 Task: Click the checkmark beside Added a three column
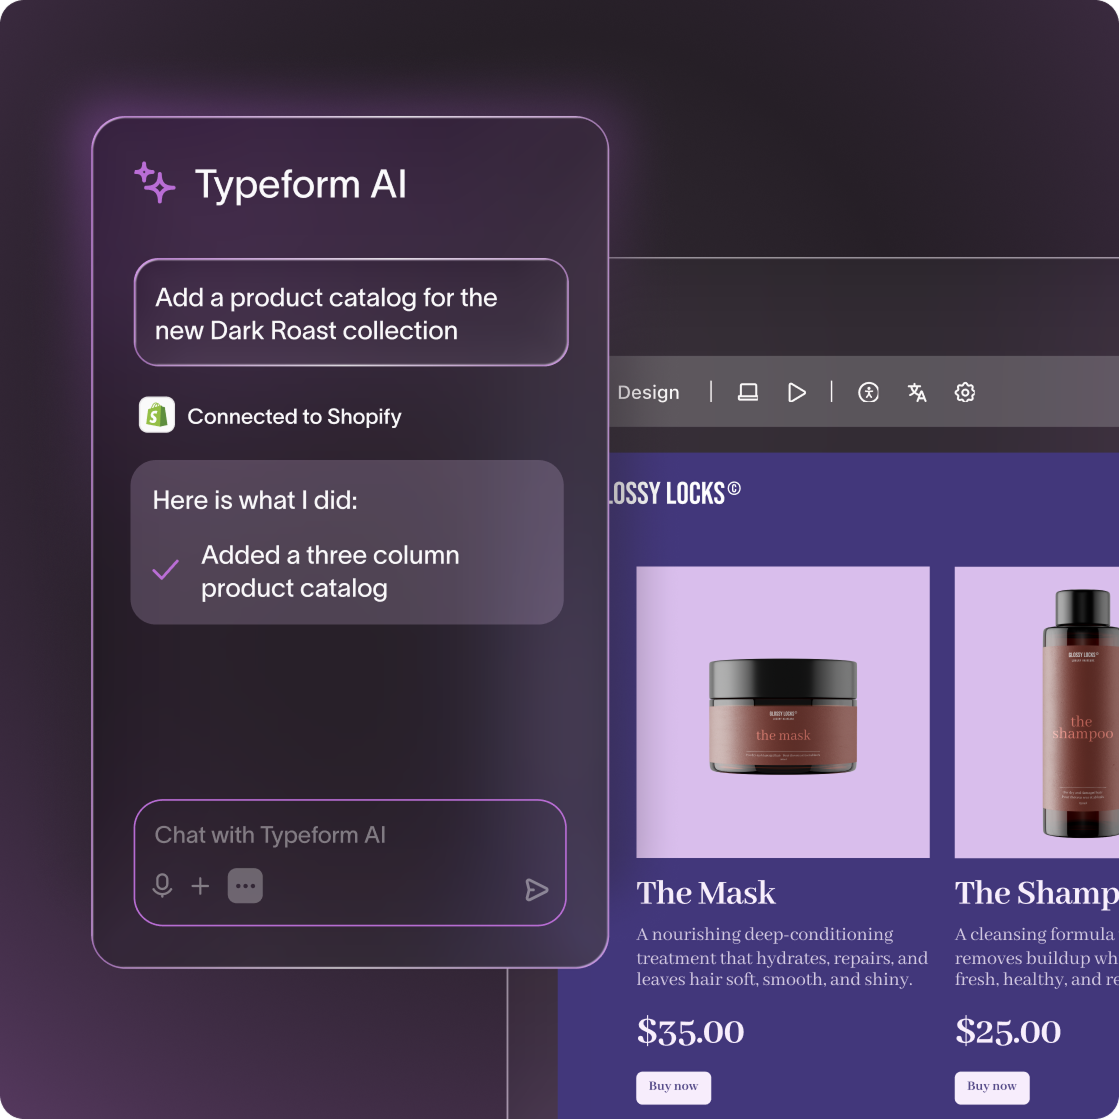coord(166,570)
